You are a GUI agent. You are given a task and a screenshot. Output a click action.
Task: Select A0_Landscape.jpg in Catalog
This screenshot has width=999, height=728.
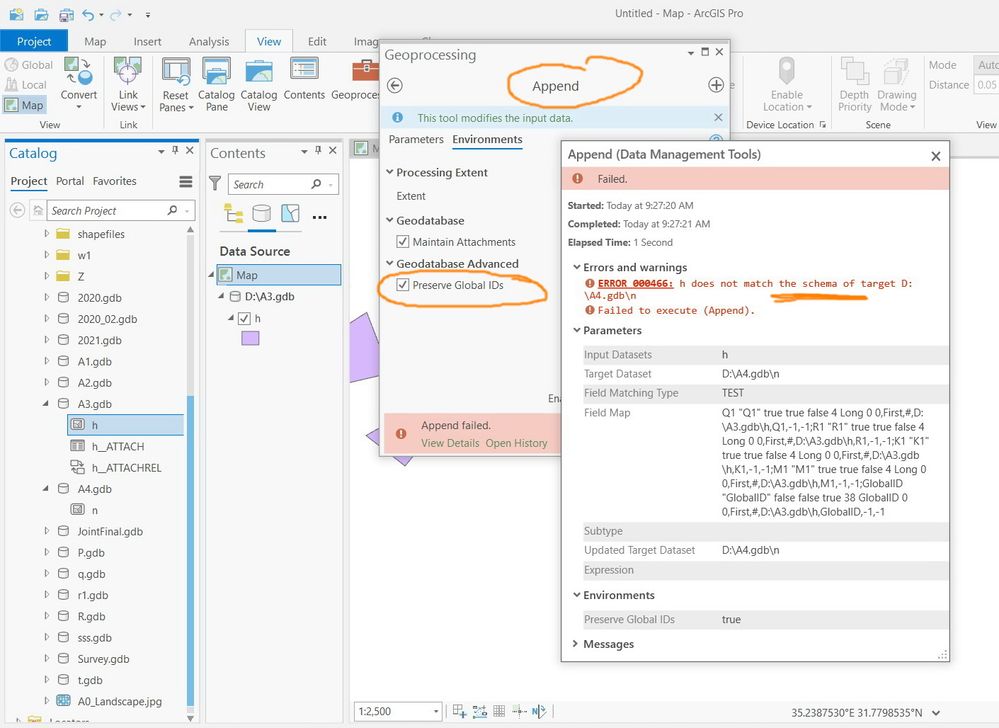coord(120,701)
